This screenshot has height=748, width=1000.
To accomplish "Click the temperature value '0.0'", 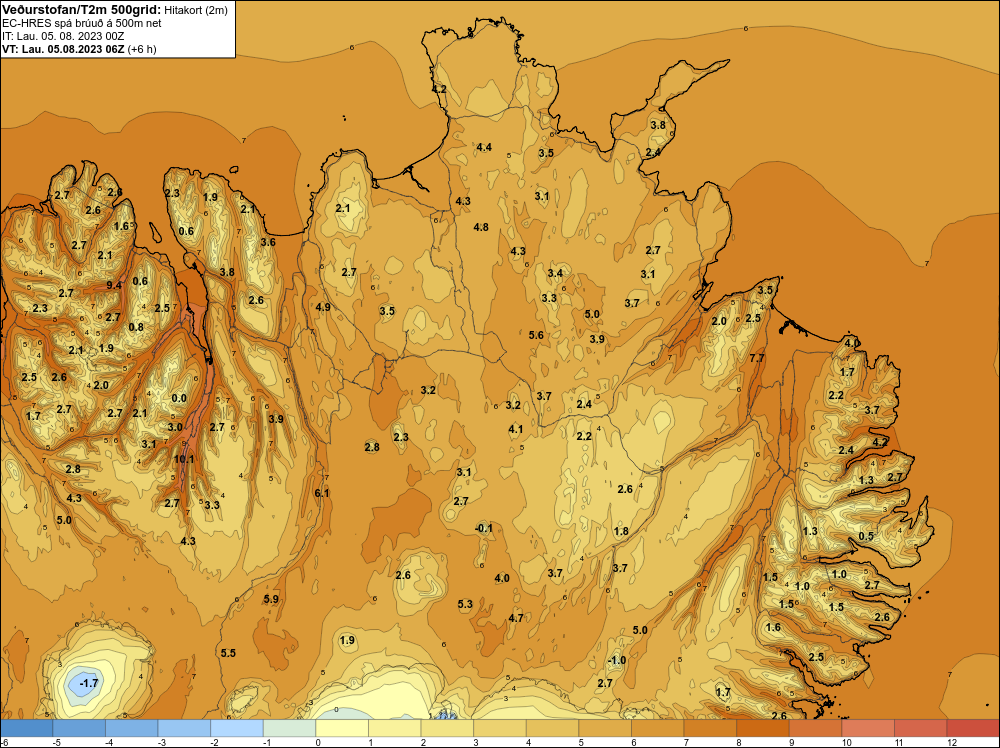I will tap(179, 399).
